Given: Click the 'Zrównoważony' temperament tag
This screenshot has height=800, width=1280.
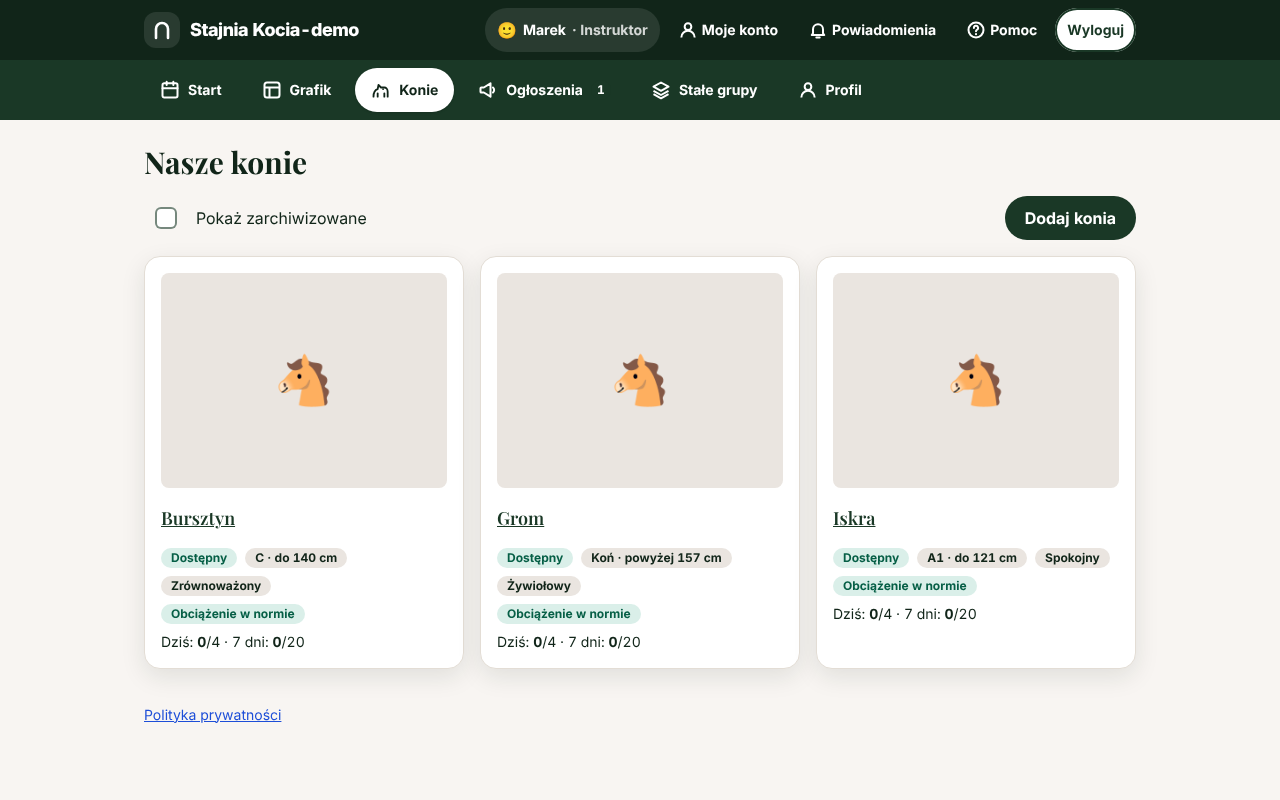Looking at the screenshot, I should 216,586.
